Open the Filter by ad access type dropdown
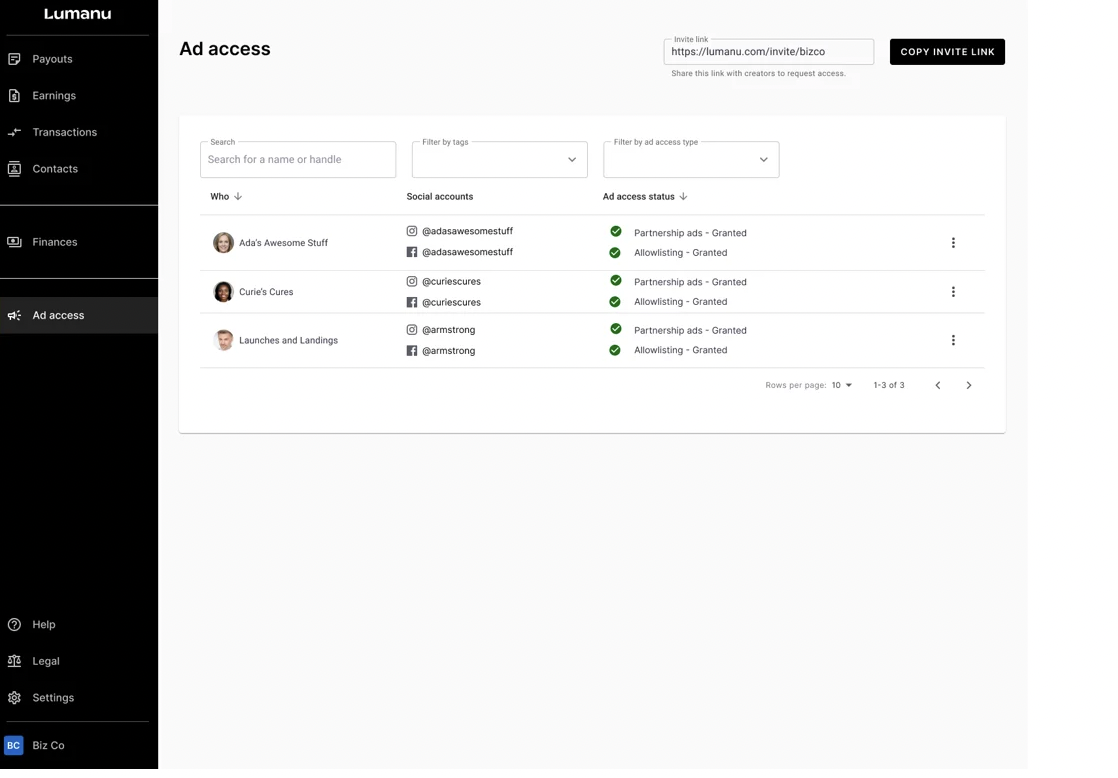 click(690, 160)
